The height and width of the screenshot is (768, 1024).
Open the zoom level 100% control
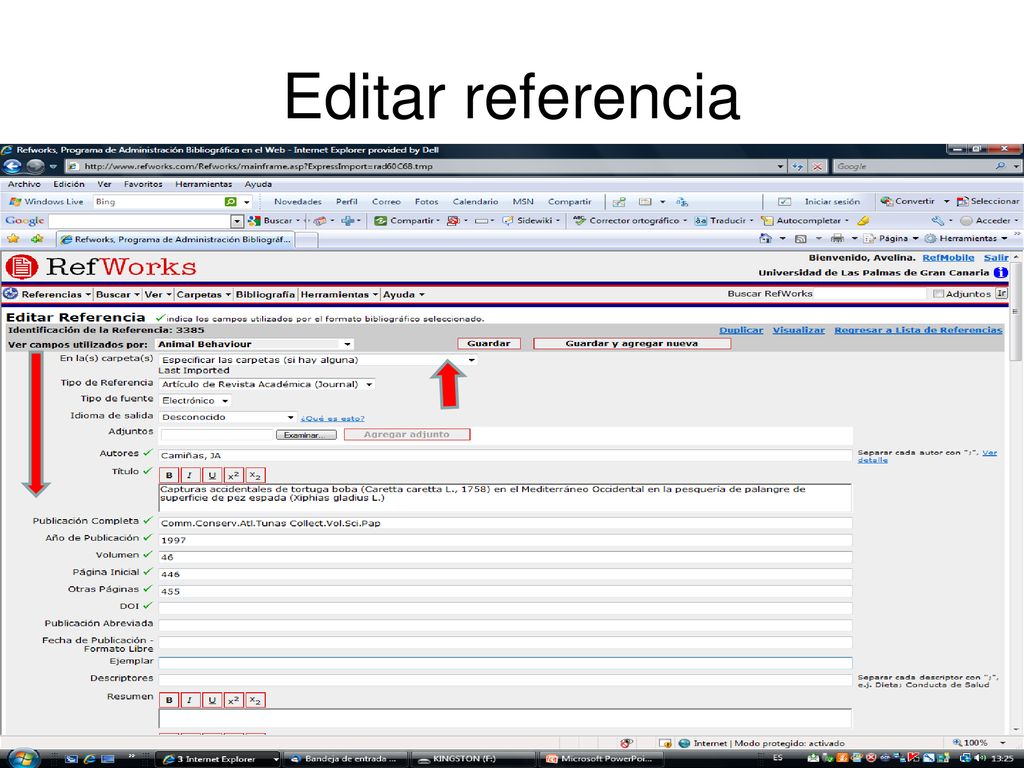(978, 743)
